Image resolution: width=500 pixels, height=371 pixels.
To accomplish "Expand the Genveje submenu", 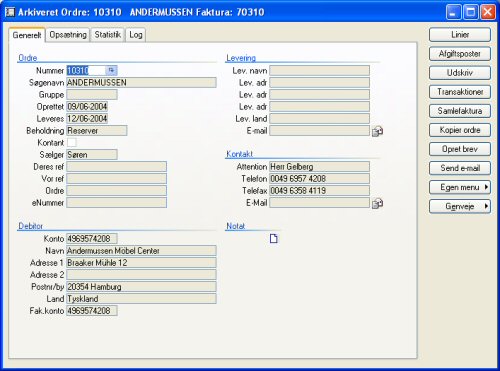I will [460, 206].
